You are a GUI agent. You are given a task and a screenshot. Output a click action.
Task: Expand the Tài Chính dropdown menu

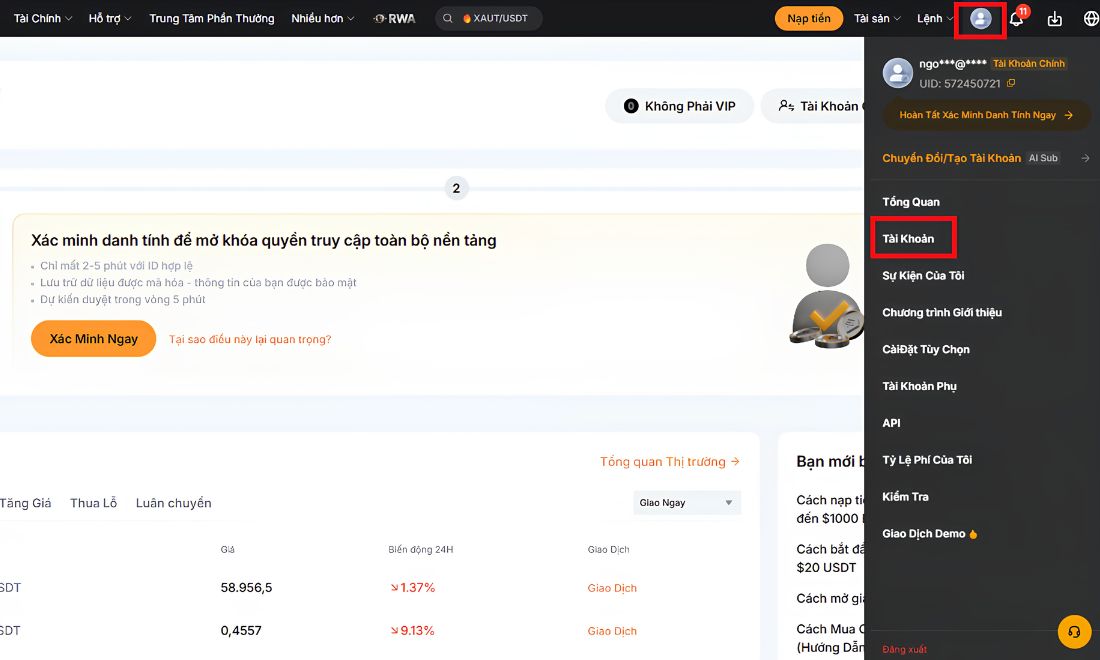coord(43,18)
